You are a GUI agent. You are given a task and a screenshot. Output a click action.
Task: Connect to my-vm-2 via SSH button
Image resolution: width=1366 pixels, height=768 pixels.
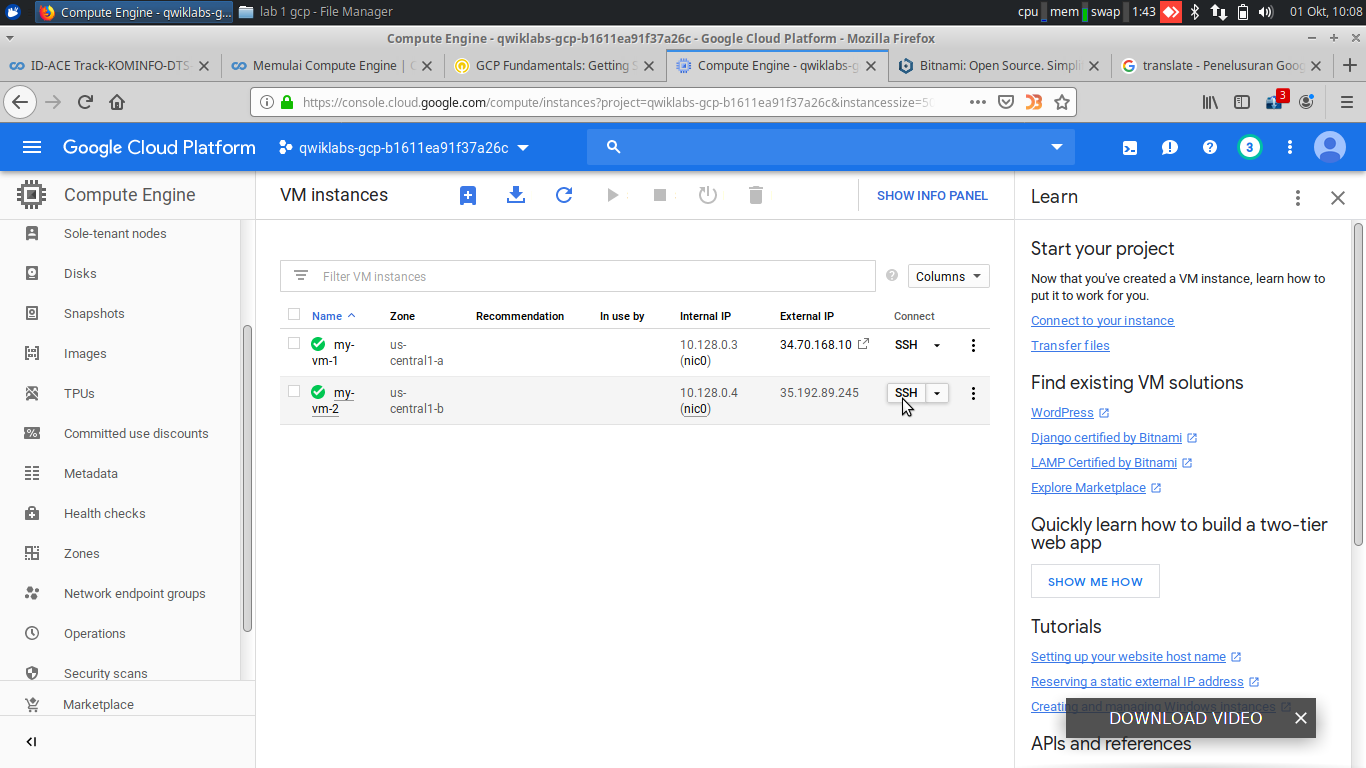pyautogui.click(x=906, y=393)
